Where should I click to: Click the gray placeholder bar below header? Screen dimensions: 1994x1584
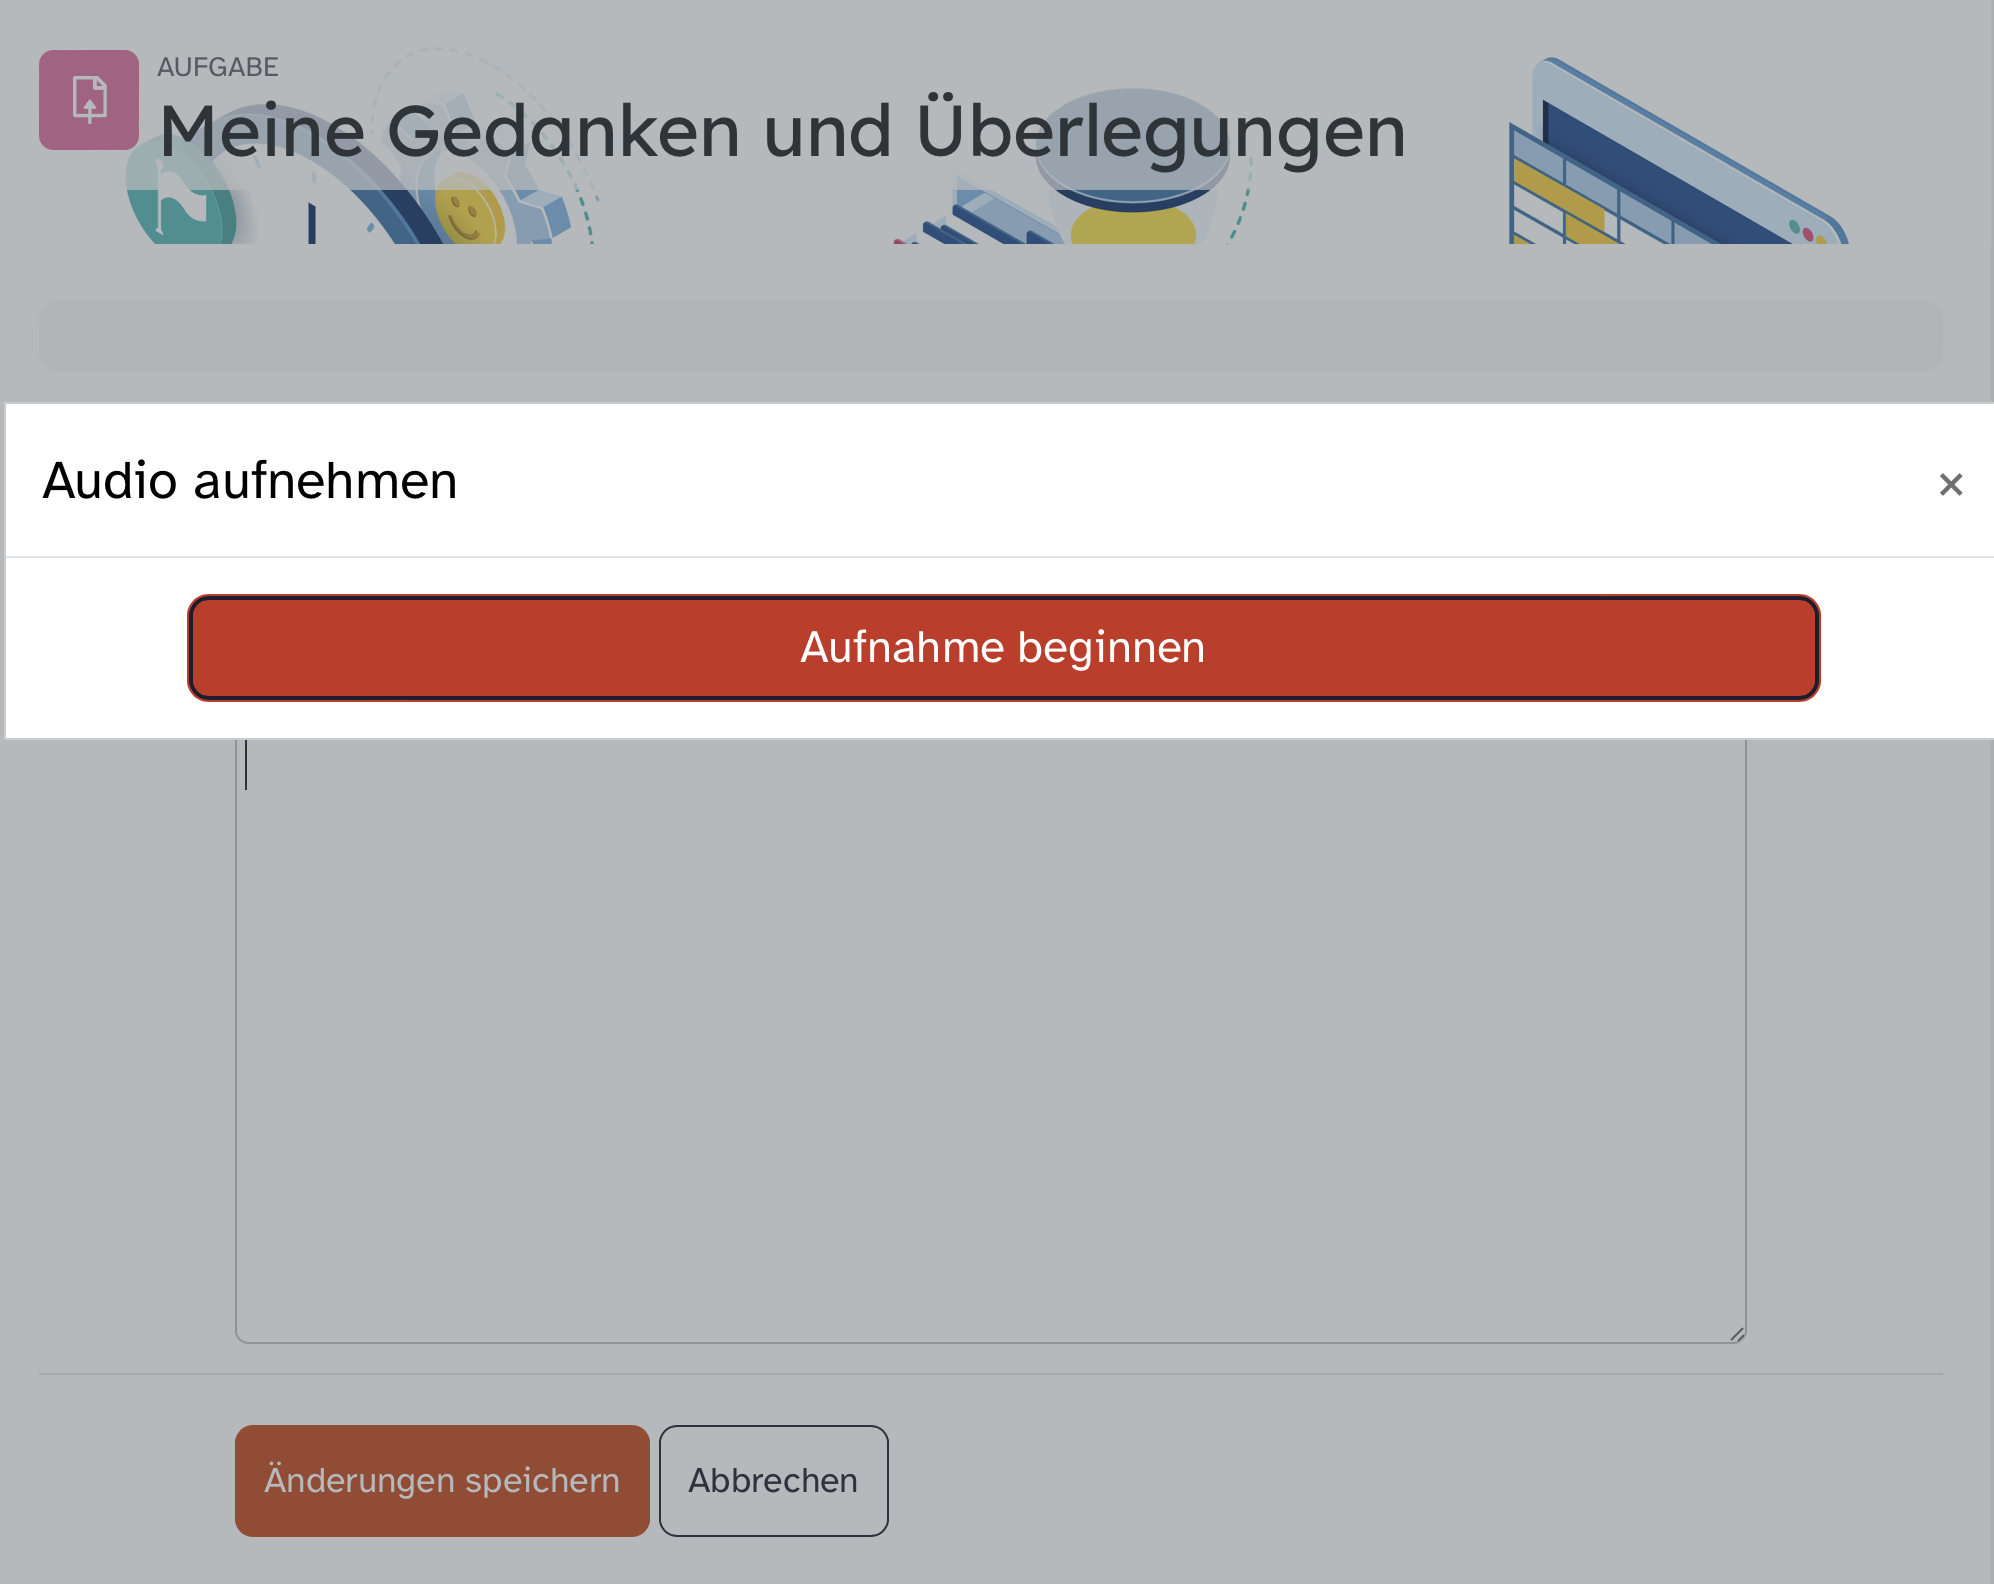[990, 336]
